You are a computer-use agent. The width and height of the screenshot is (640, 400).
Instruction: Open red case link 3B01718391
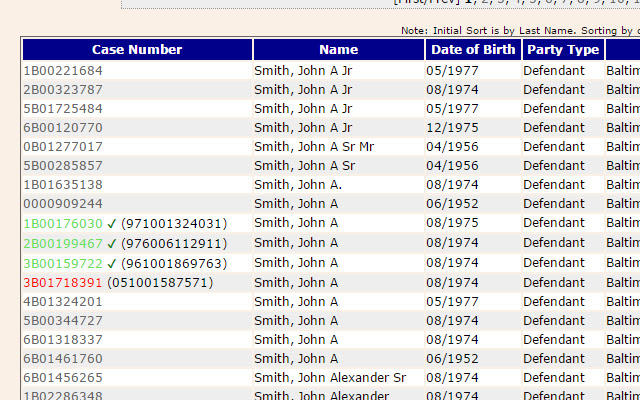click(63, 282)
